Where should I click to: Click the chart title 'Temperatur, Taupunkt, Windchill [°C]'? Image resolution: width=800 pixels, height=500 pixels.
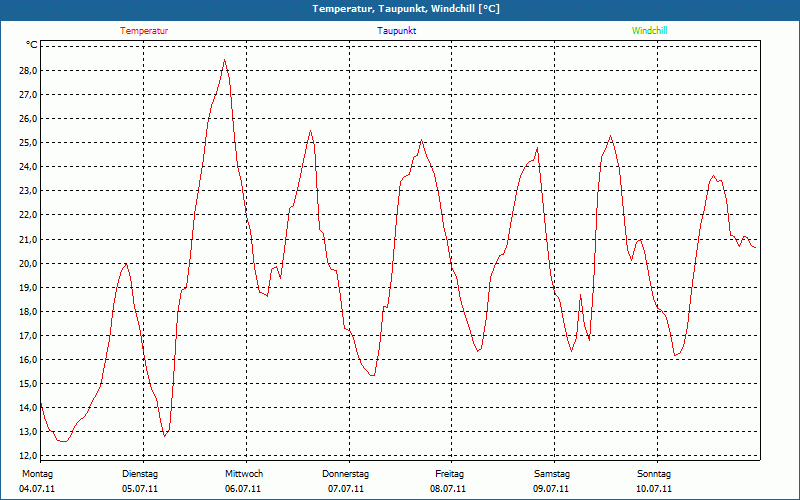click(x=406, y=9)
